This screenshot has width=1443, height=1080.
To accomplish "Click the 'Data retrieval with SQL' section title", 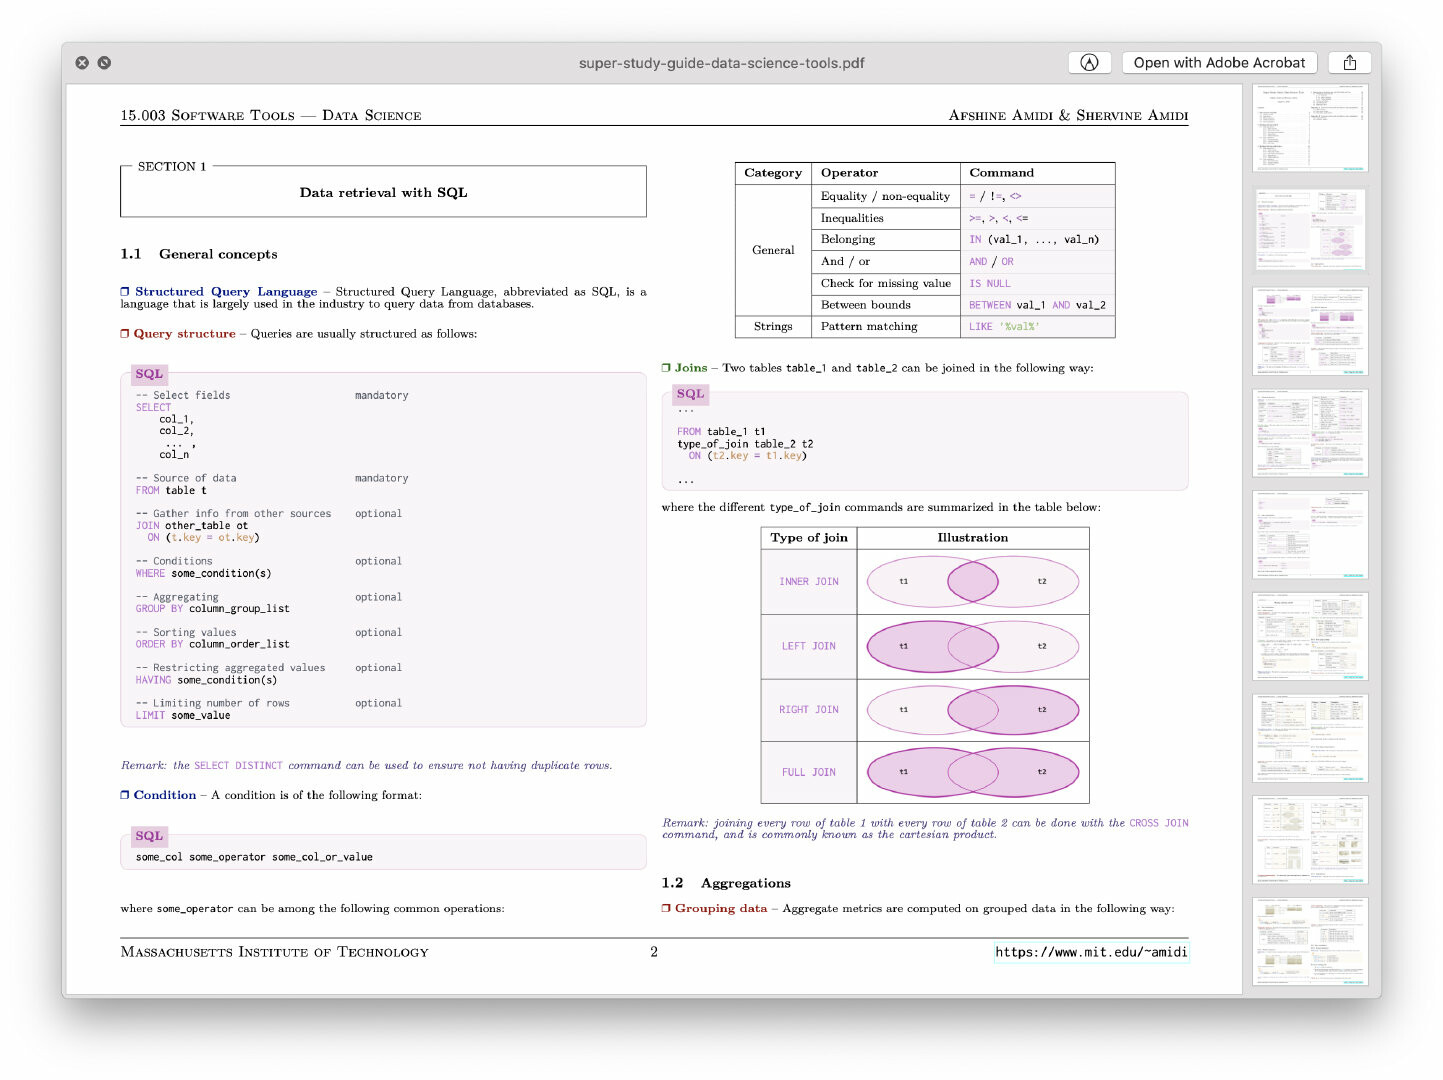I will 383,192.
